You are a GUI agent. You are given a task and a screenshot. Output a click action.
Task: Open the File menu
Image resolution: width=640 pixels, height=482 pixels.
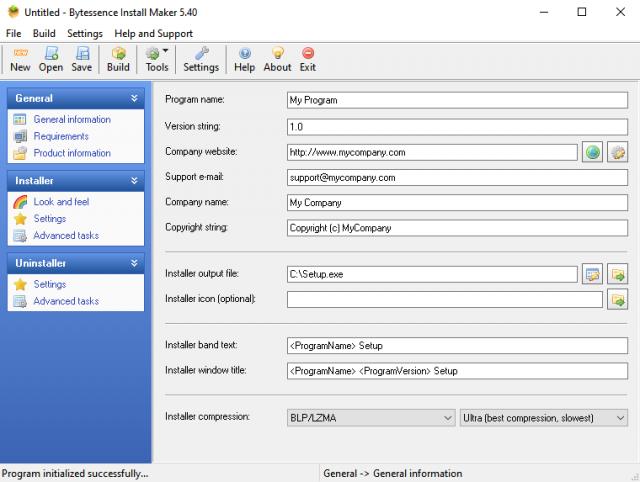pos(14,33)
